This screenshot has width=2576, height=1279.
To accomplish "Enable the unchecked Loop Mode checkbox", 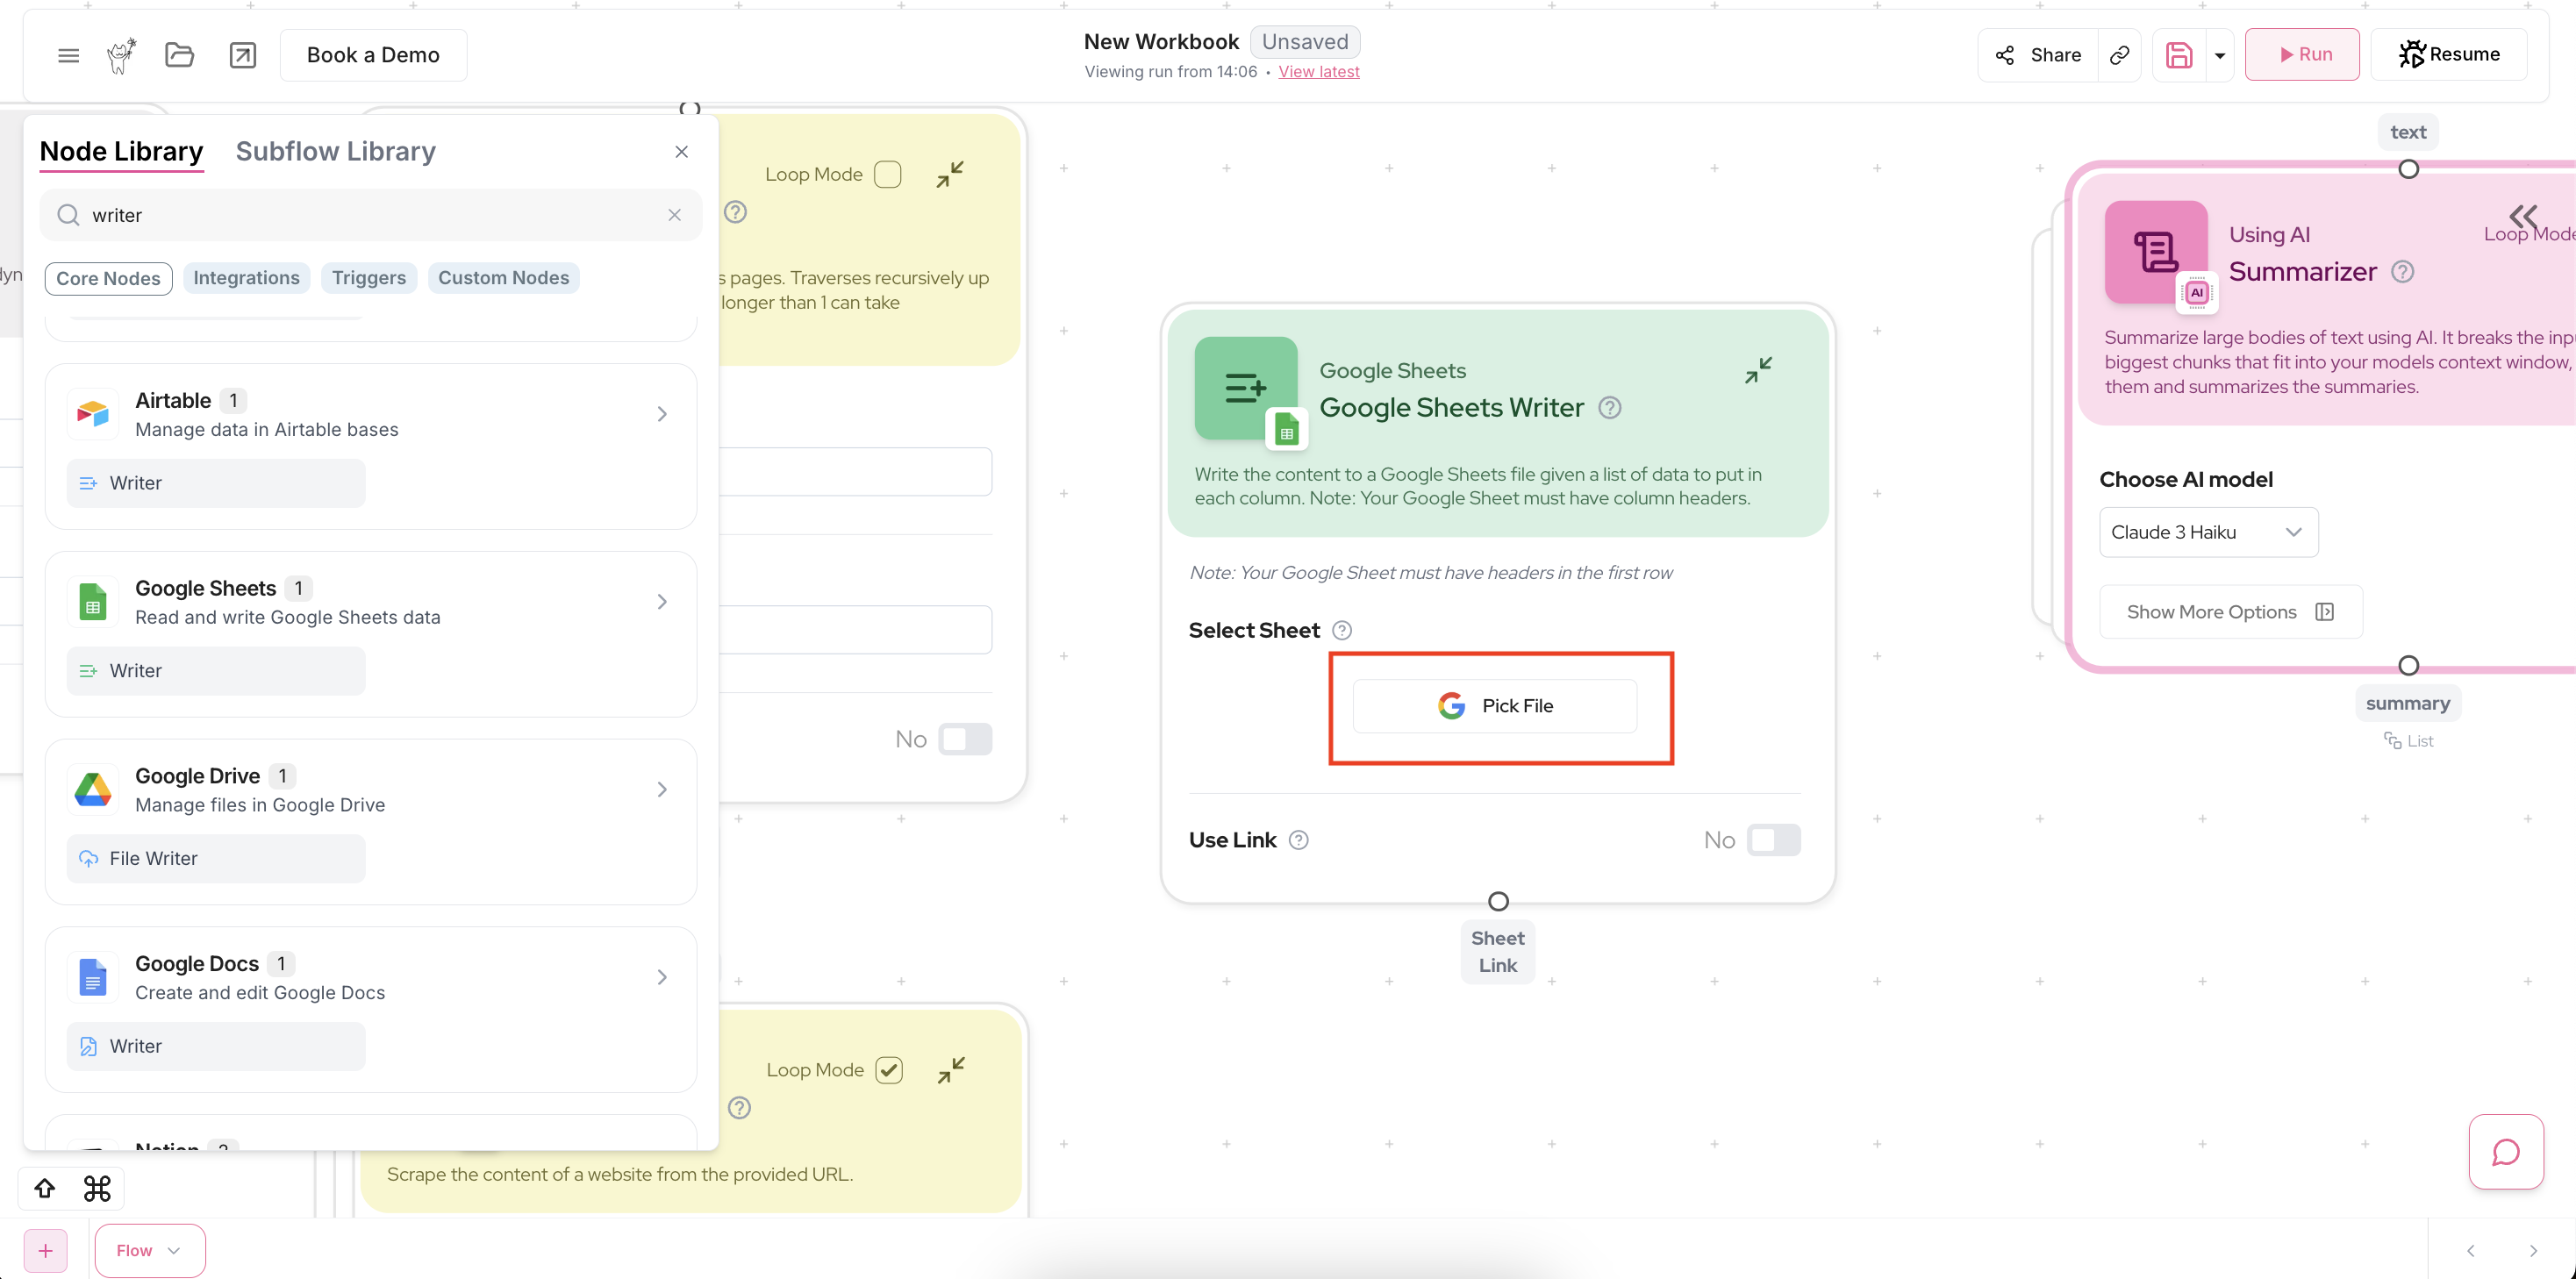I will 887,174.
